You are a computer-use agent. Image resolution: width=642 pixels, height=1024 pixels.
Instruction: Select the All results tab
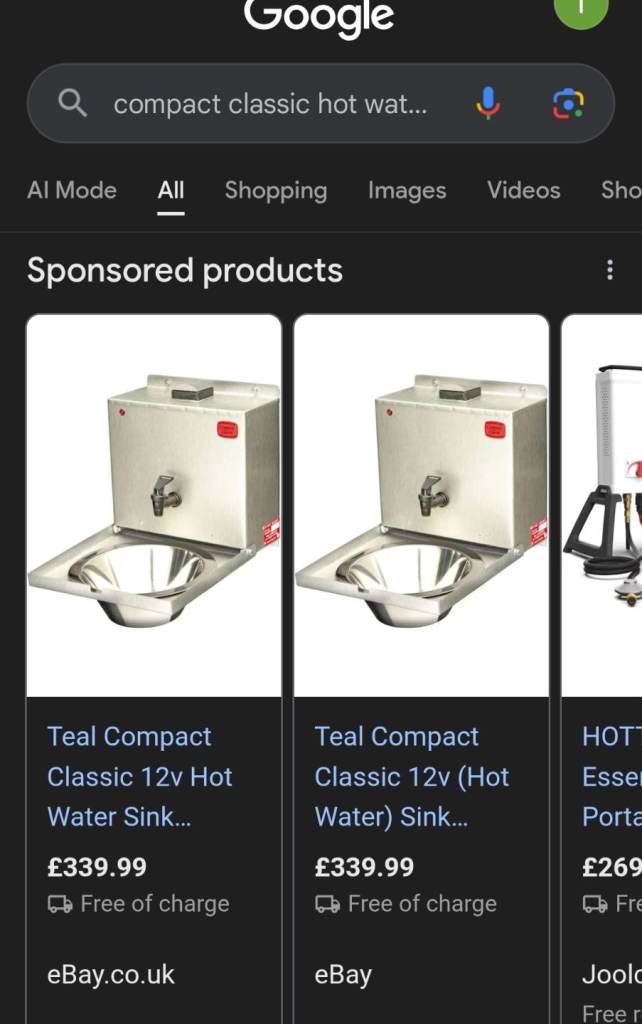coord(171,190)
